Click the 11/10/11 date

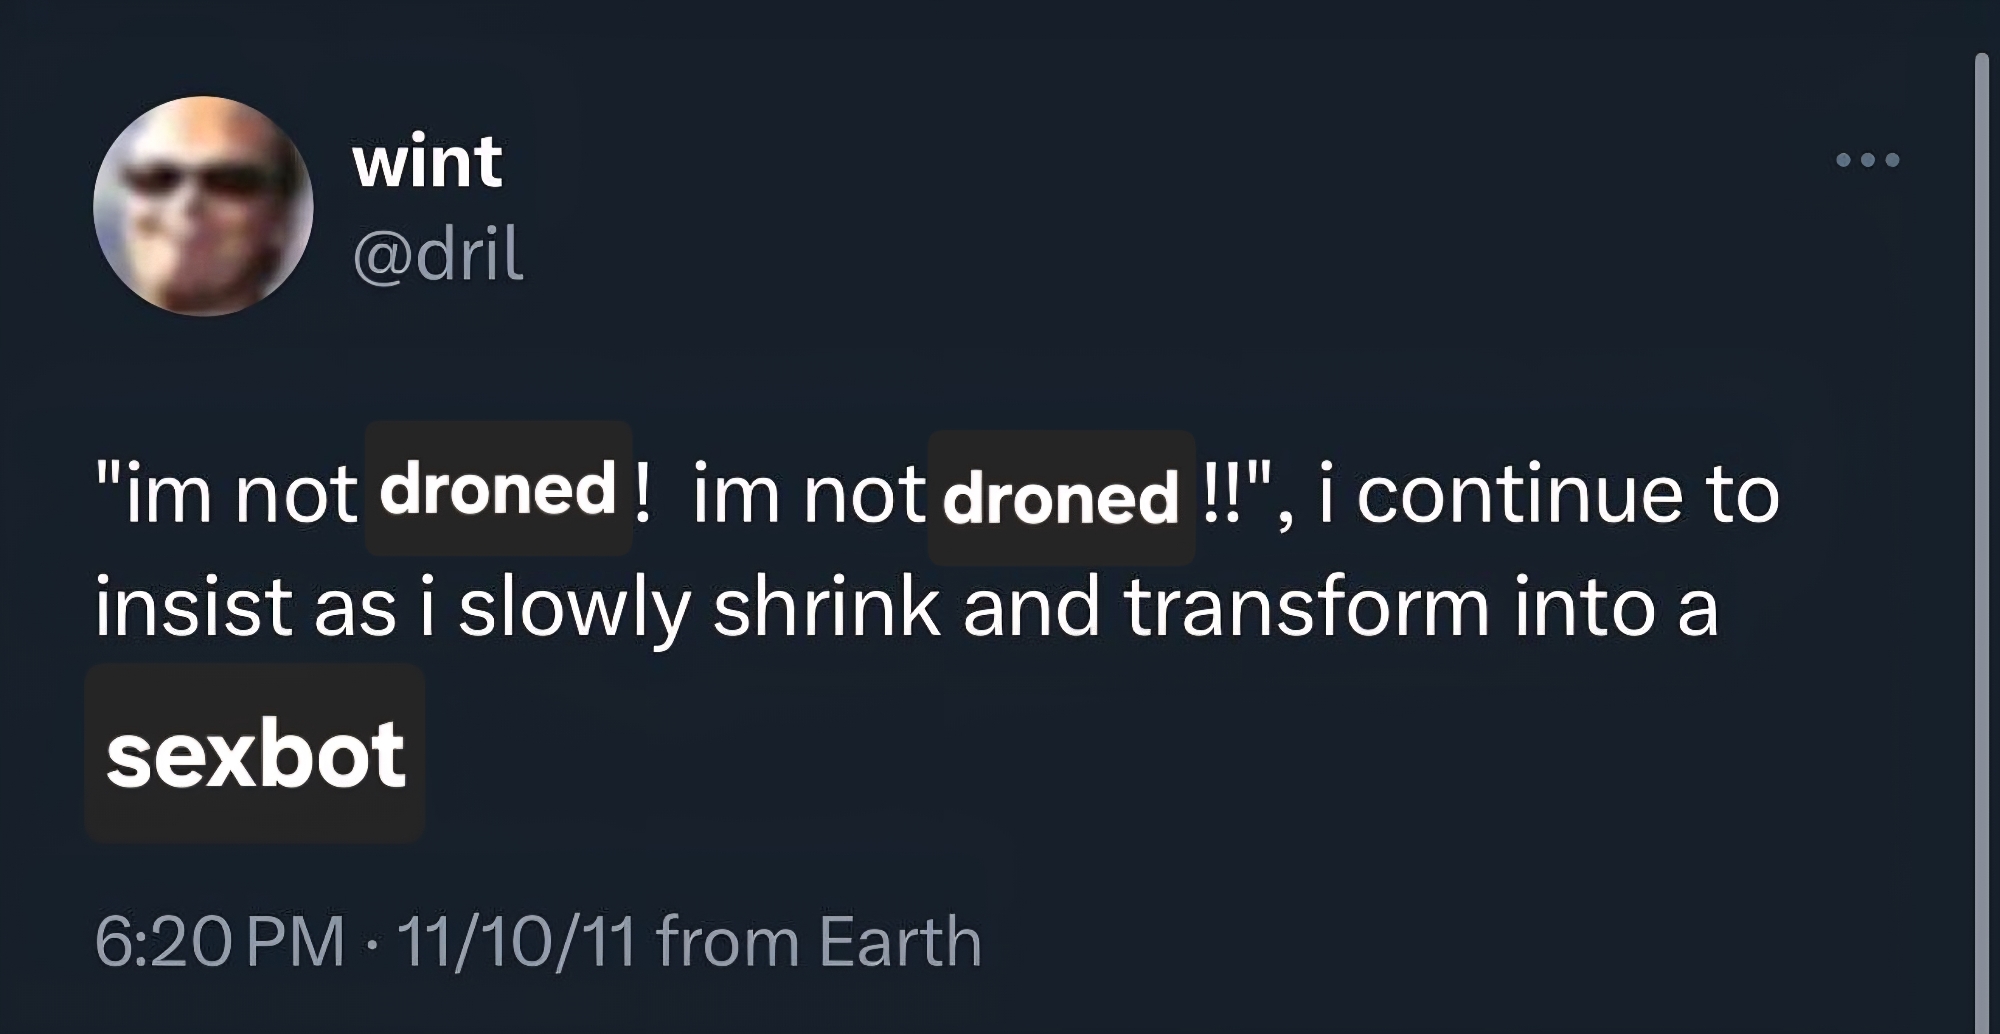[x=516, y=942]
